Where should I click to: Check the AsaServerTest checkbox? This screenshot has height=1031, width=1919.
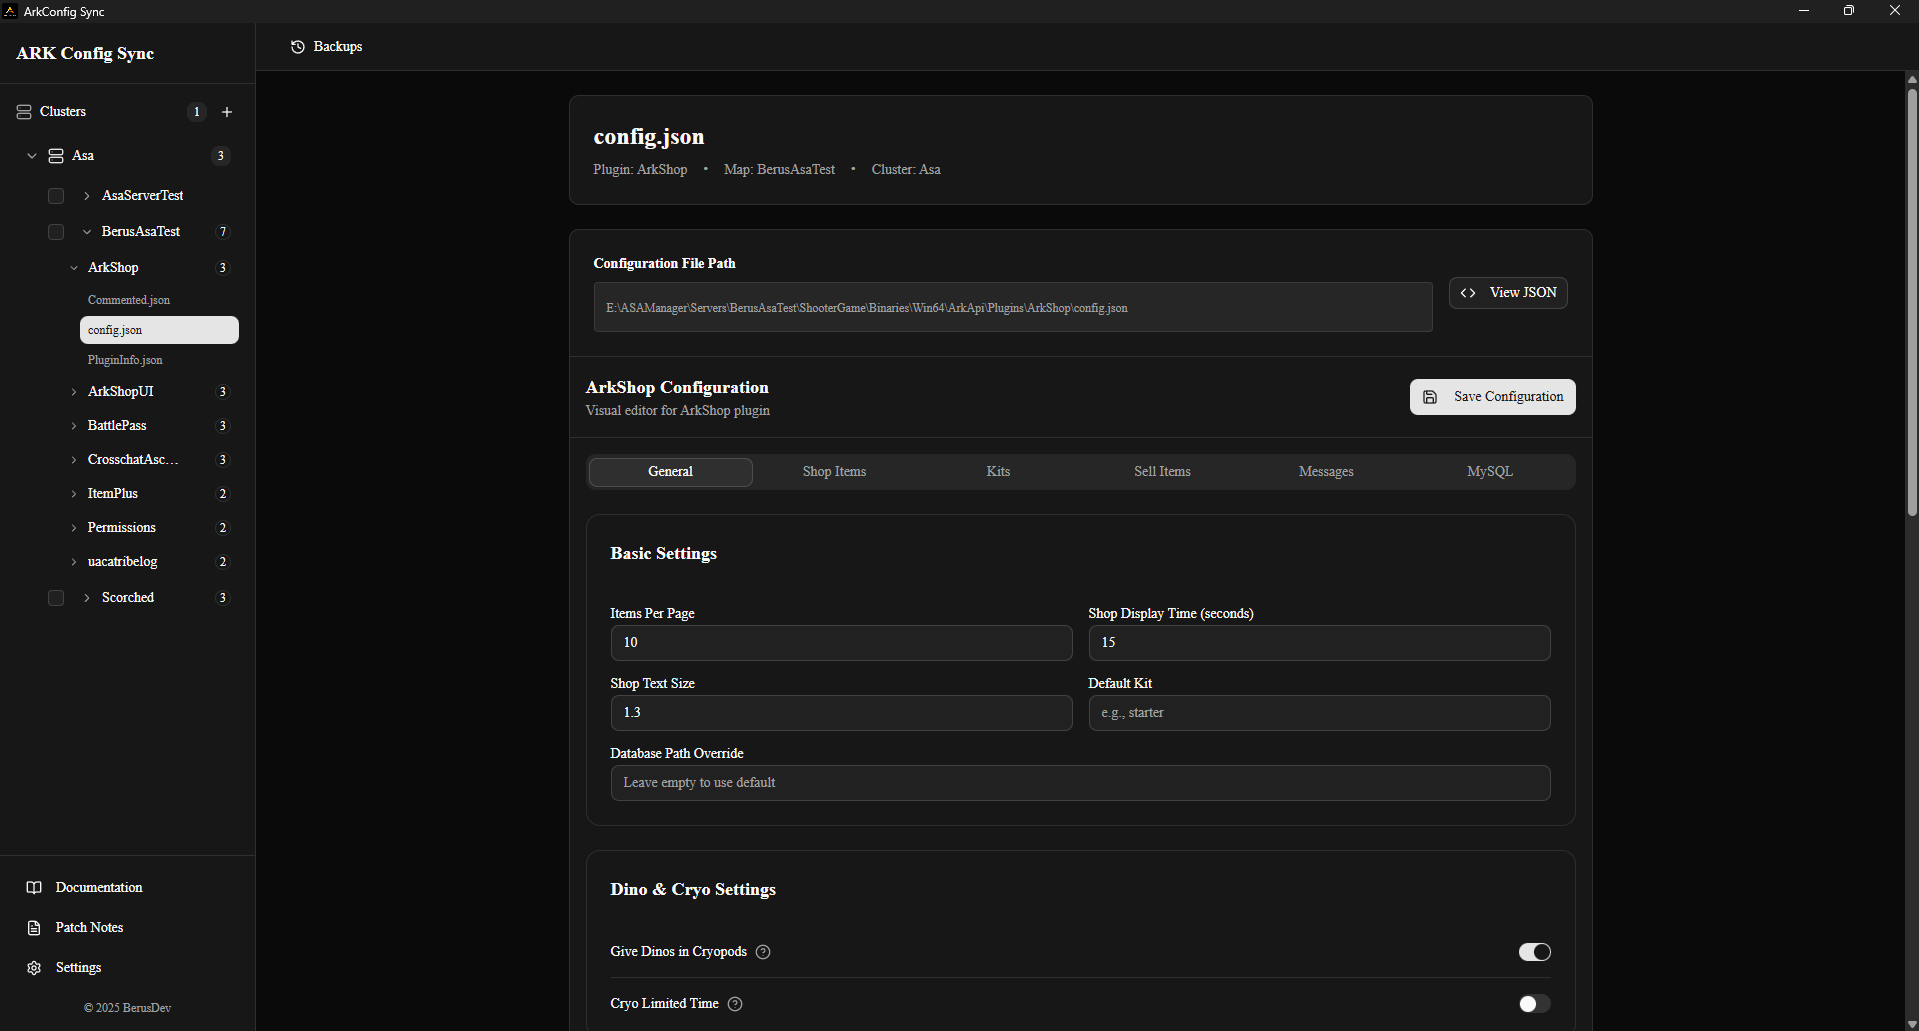coord(56,196)
